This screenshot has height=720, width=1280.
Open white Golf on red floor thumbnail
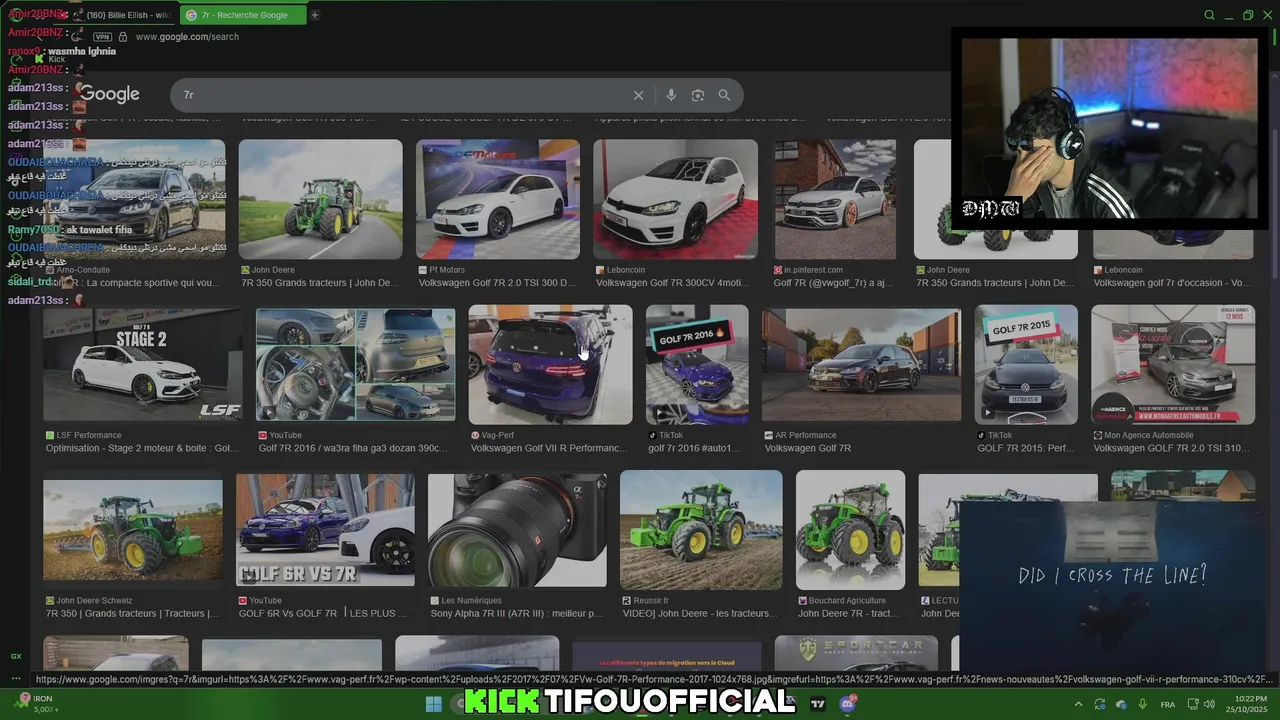coord(675,199)
